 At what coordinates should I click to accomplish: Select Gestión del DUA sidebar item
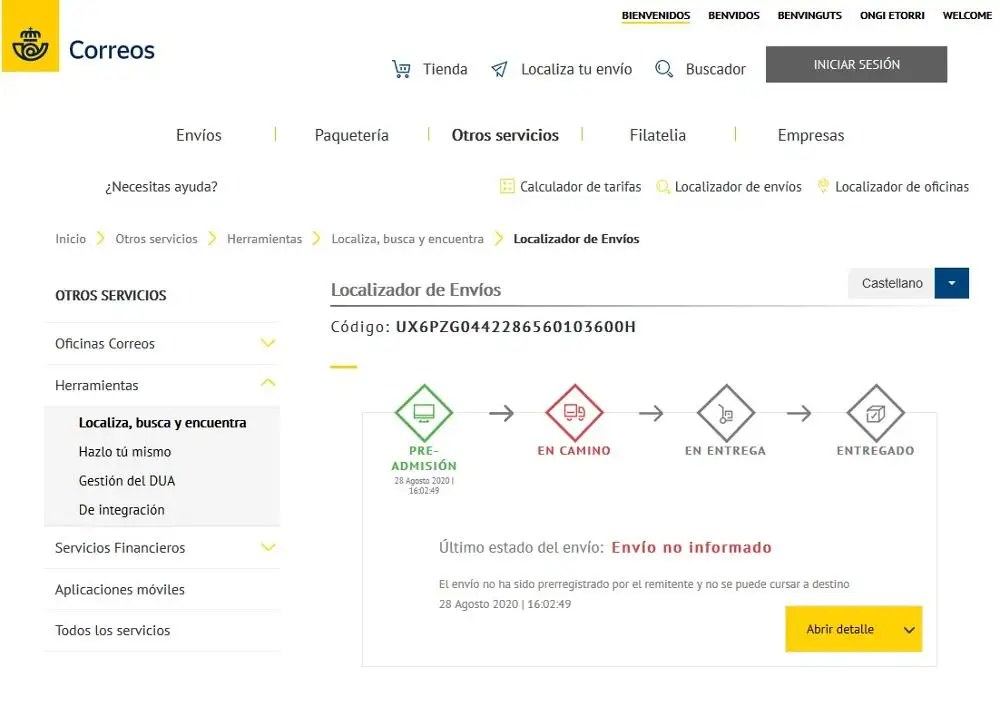[127, 480]
